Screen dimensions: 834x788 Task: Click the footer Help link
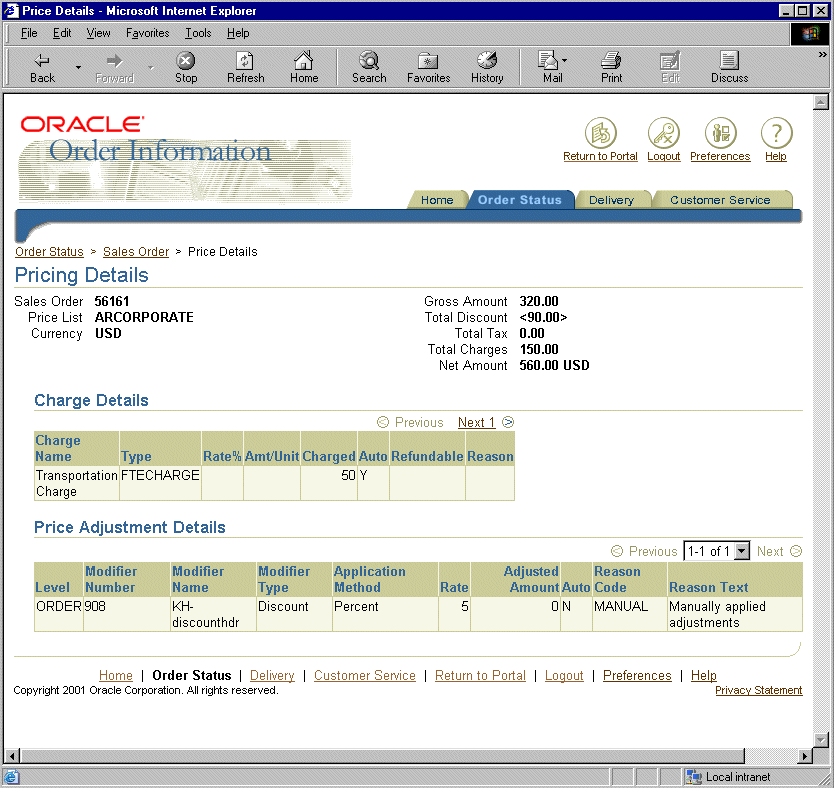click(704, 675)
